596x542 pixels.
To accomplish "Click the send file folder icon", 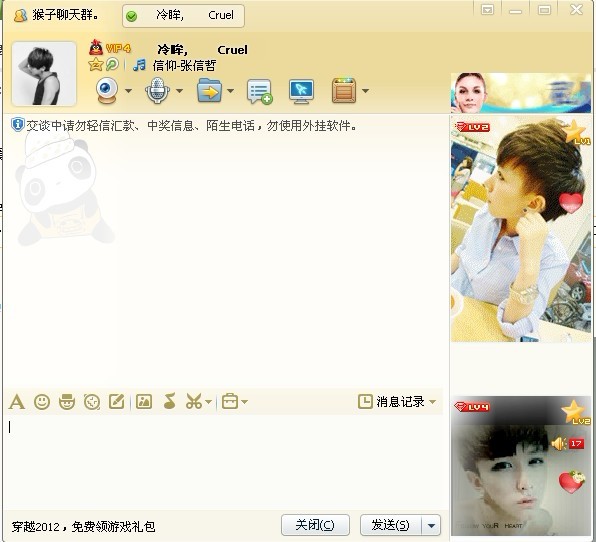I will (209, 90).
